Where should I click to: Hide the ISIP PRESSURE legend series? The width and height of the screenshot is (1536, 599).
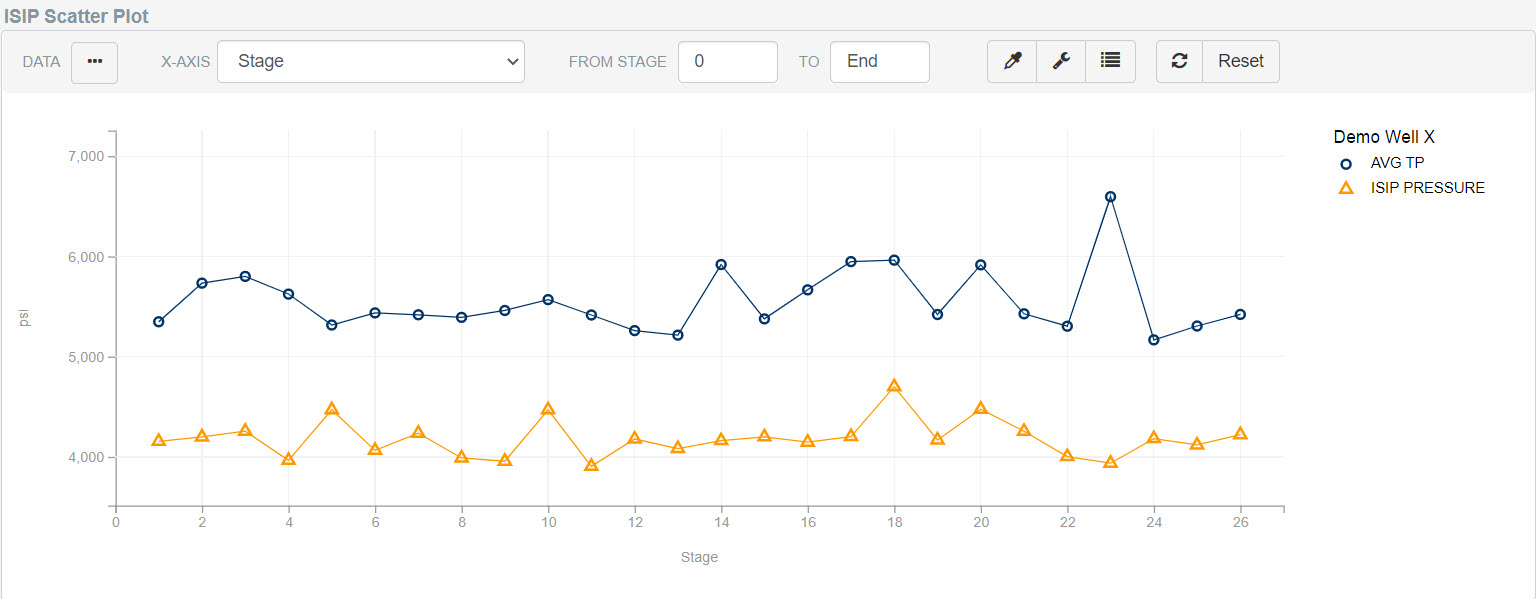click(x=1426, y=188)
